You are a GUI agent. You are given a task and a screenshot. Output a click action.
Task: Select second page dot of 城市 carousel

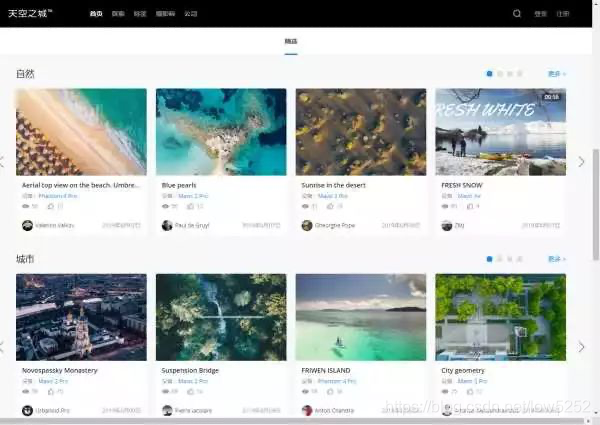tap(499, 259)
